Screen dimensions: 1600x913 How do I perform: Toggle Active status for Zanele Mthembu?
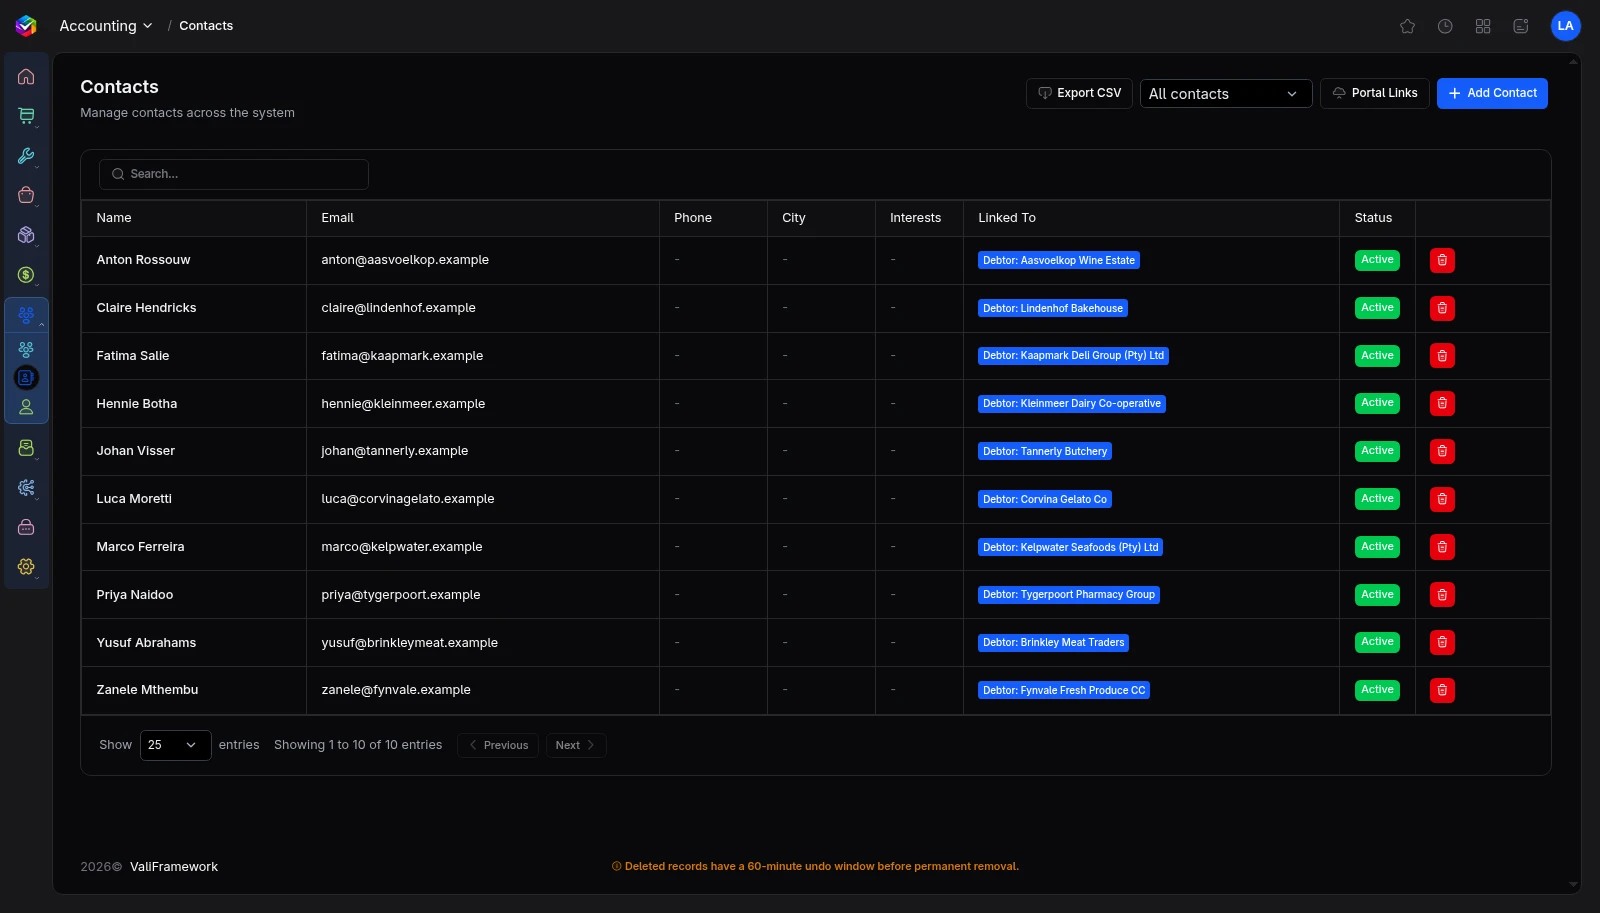(1377, 690)
